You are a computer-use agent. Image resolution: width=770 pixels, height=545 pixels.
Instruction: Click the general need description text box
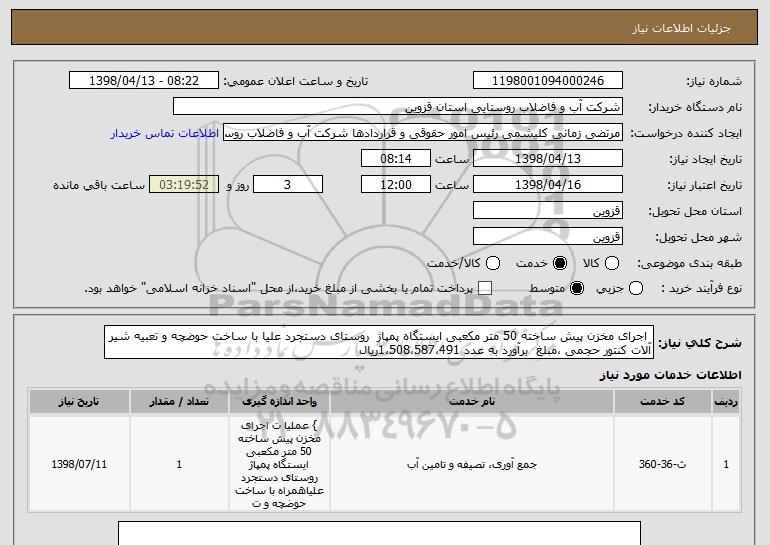[x=379, y=342]
